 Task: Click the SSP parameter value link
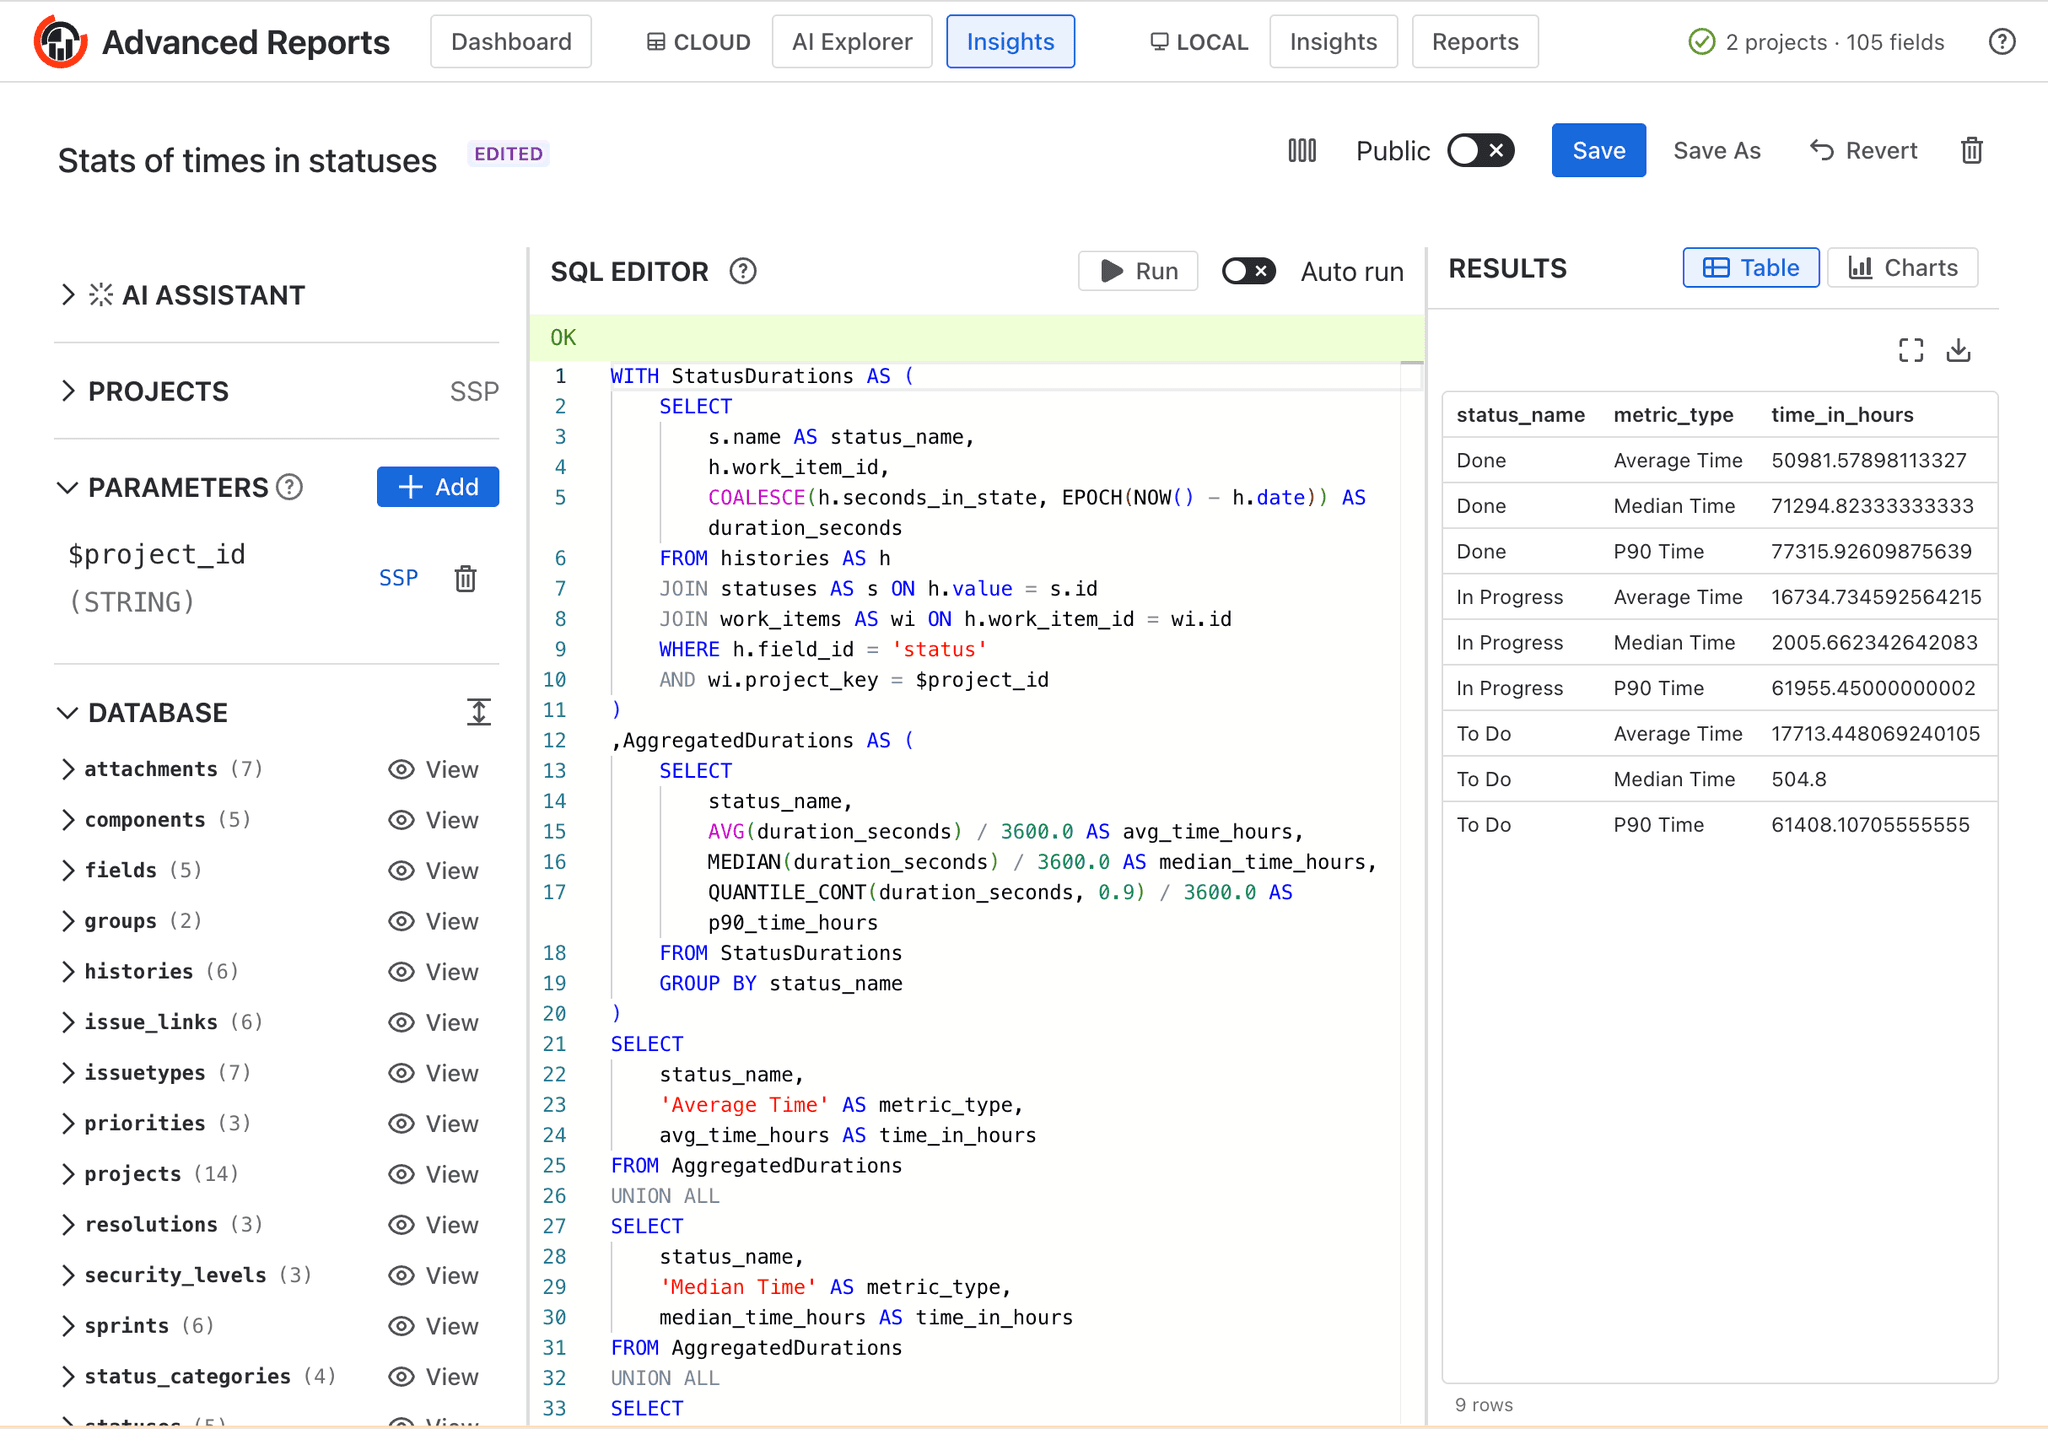[x=398, y=578]
